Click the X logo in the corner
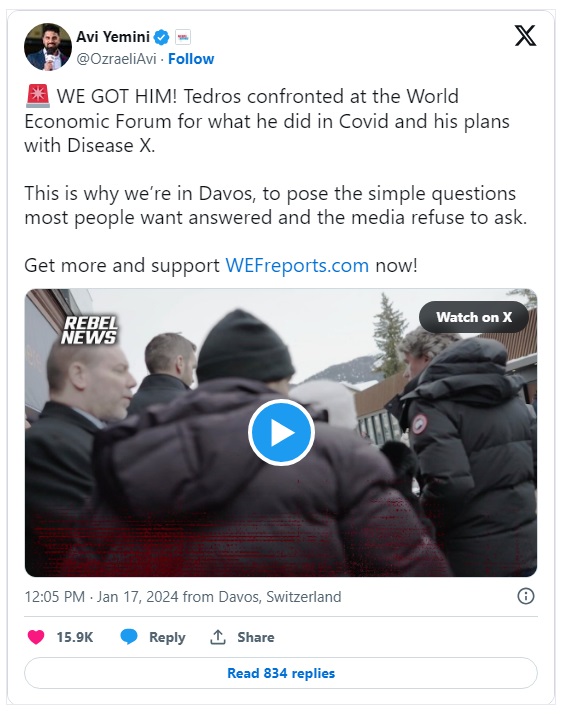This screenshot has height=714, width=564. [525, 36]
